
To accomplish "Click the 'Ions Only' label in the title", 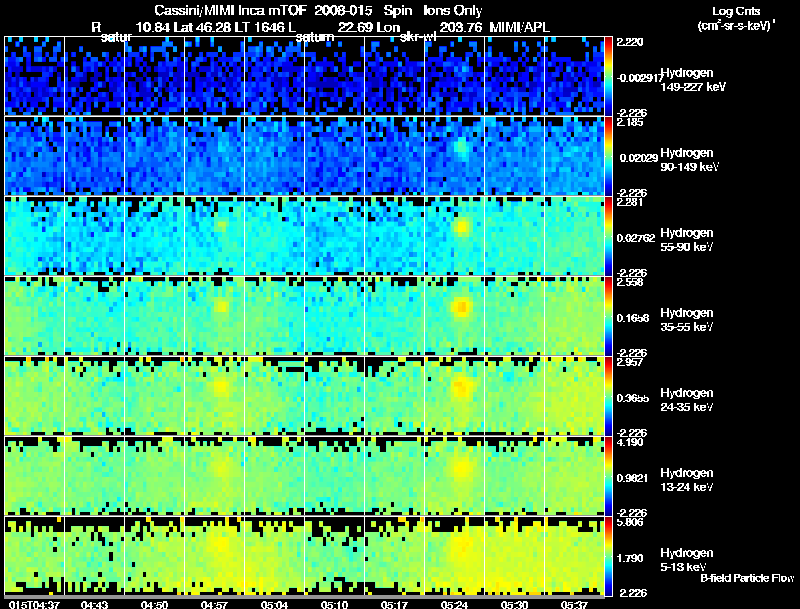I will pos(453,10).
